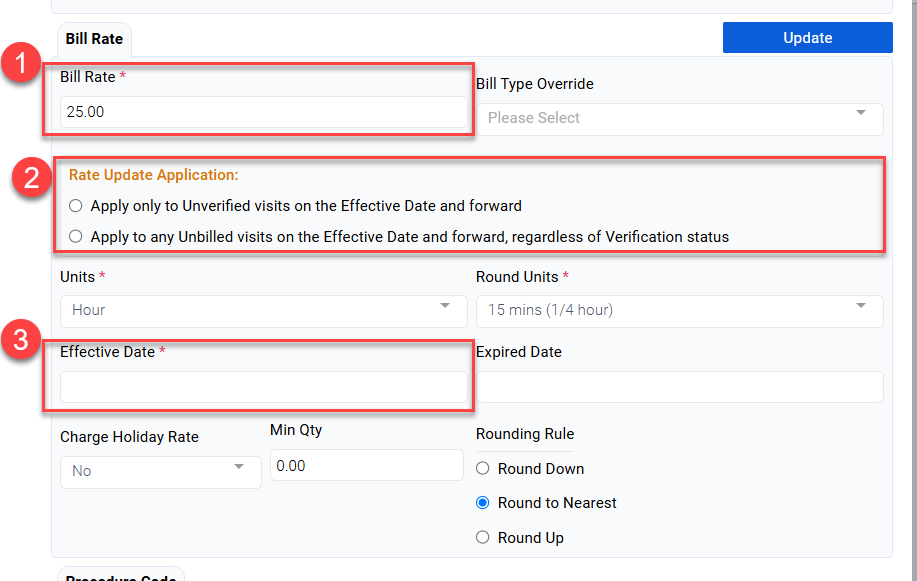Click the red step 3 marker

tap(21, 340)
